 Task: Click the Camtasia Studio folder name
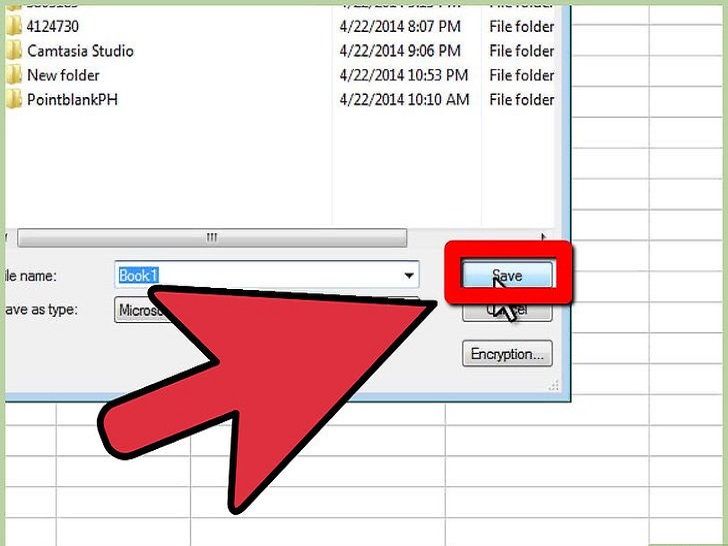[x=80, y=51]
